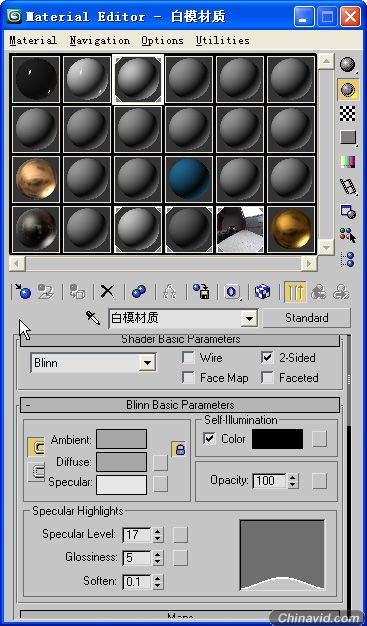Click the Go Forward to Sibling icon
This screenshot has height=626, width=367.
tap(341, 291)
